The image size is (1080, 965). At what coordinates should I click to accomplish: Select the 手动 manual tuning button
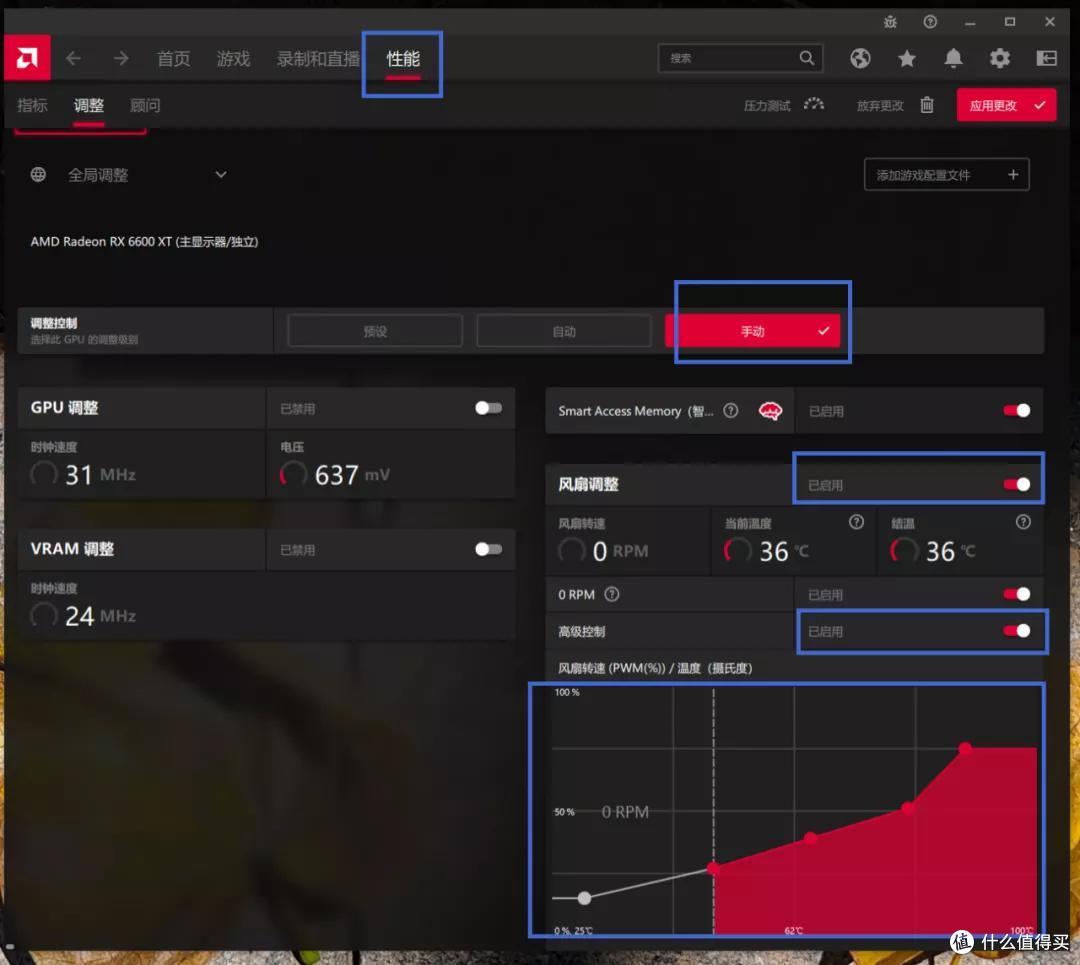pos(753,331)
